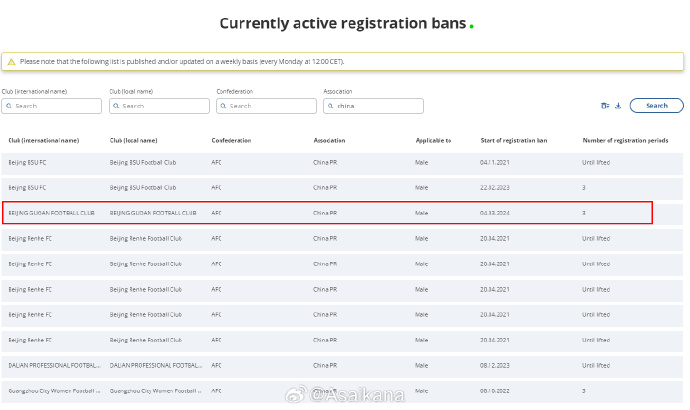Focus the Club (local name) search field
690x410 pixels.
(x=162, y=105)
